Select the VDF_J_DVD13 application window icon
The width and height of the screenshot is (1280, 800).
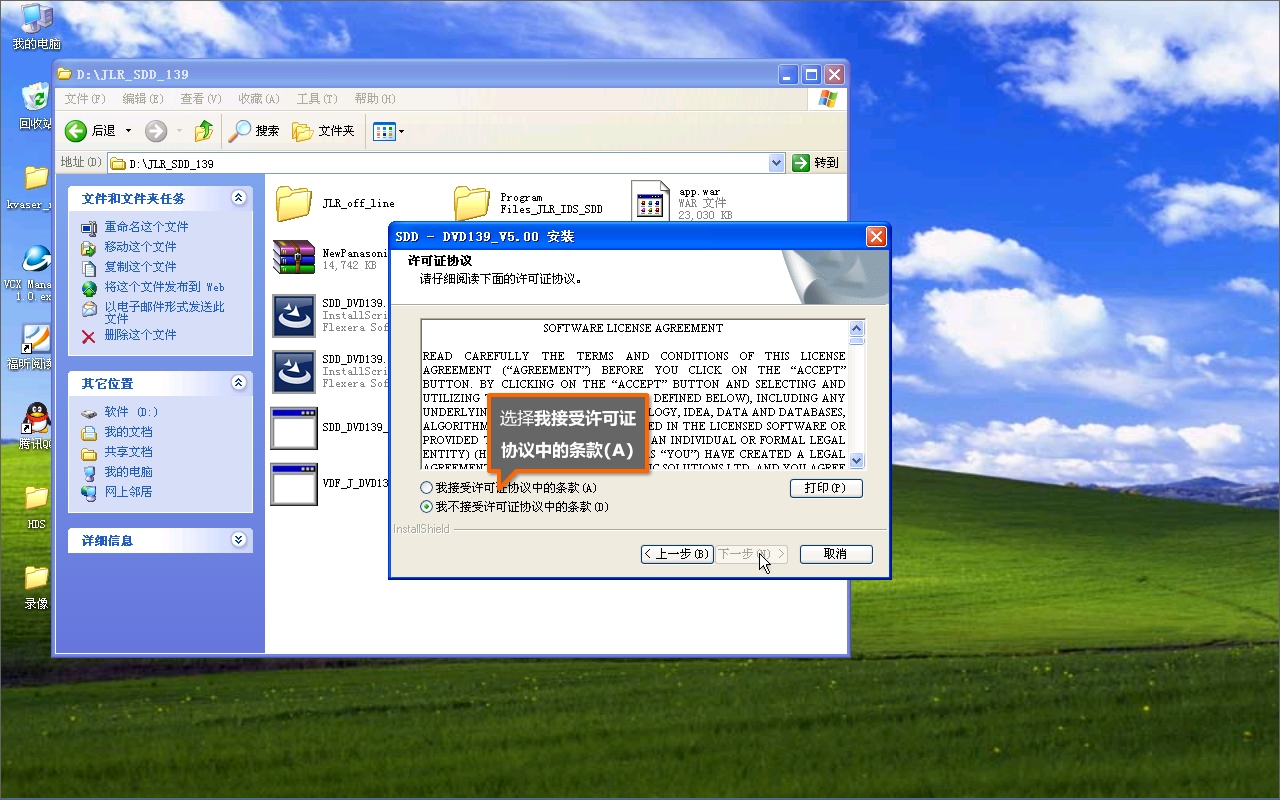point(294,484)
